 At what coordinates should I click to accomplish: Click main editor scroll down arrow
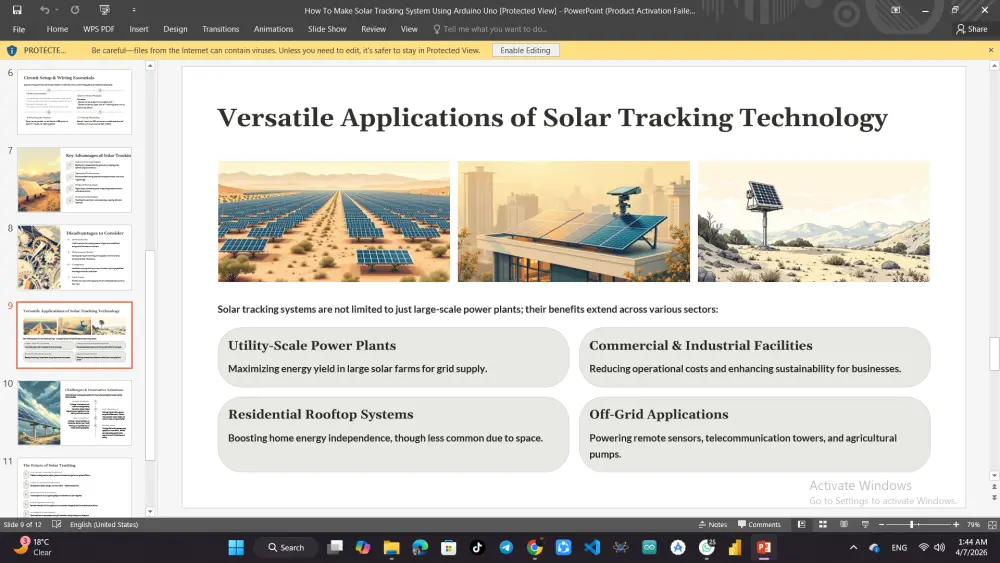(x=994, y=476)
